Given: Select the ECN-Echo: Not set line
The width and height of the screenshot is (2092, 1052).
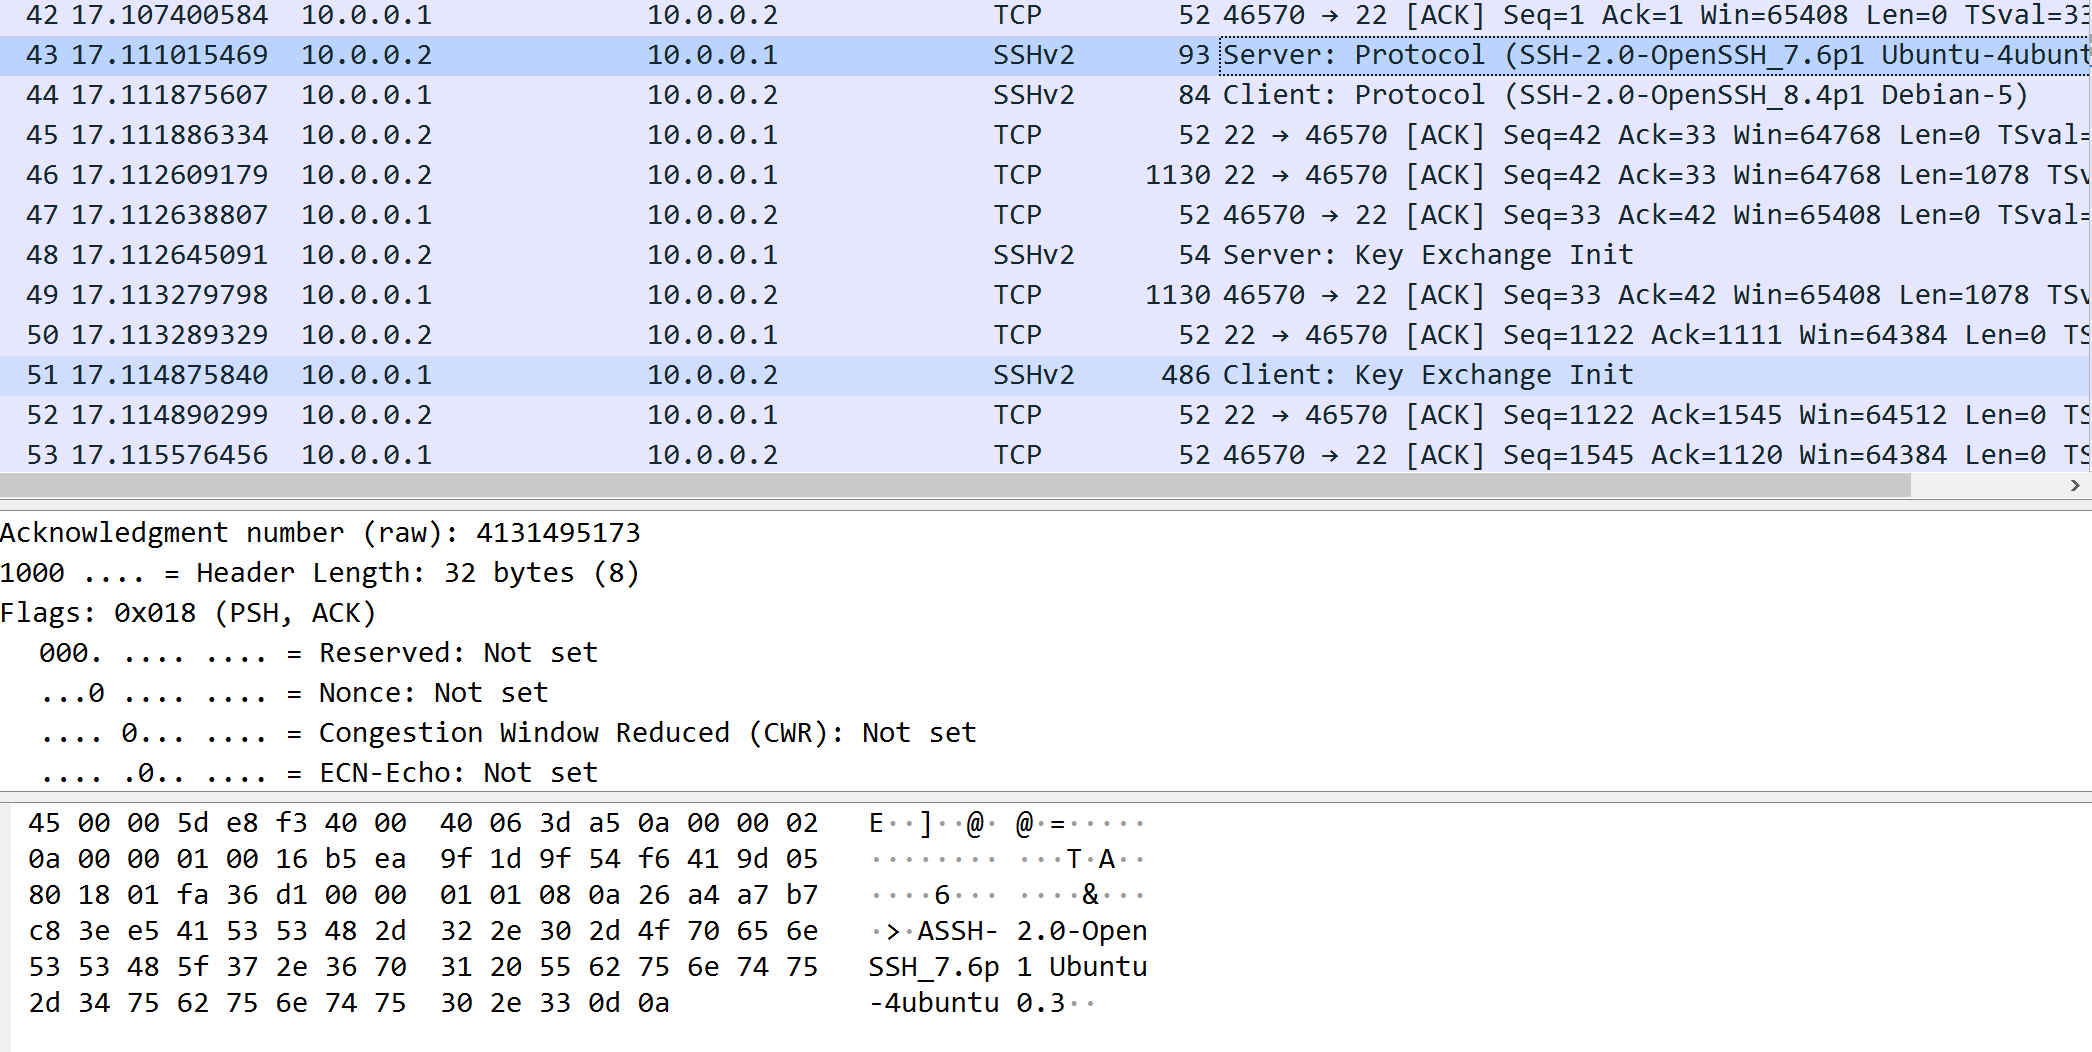Looking at the screenshot, I should click(x=318, y=773).
